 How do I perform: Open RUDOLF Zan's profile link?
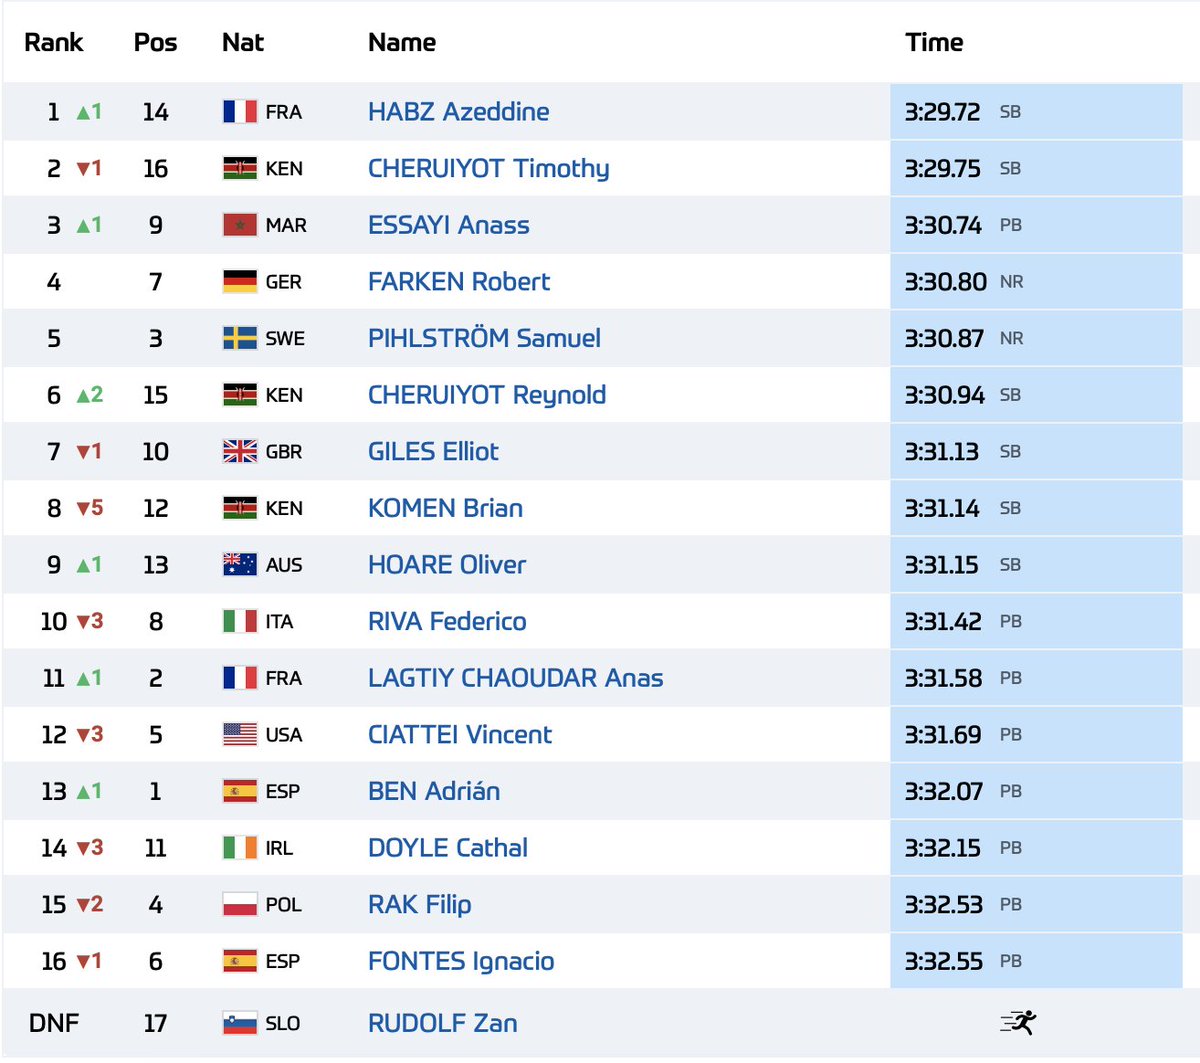[443, 1023]
